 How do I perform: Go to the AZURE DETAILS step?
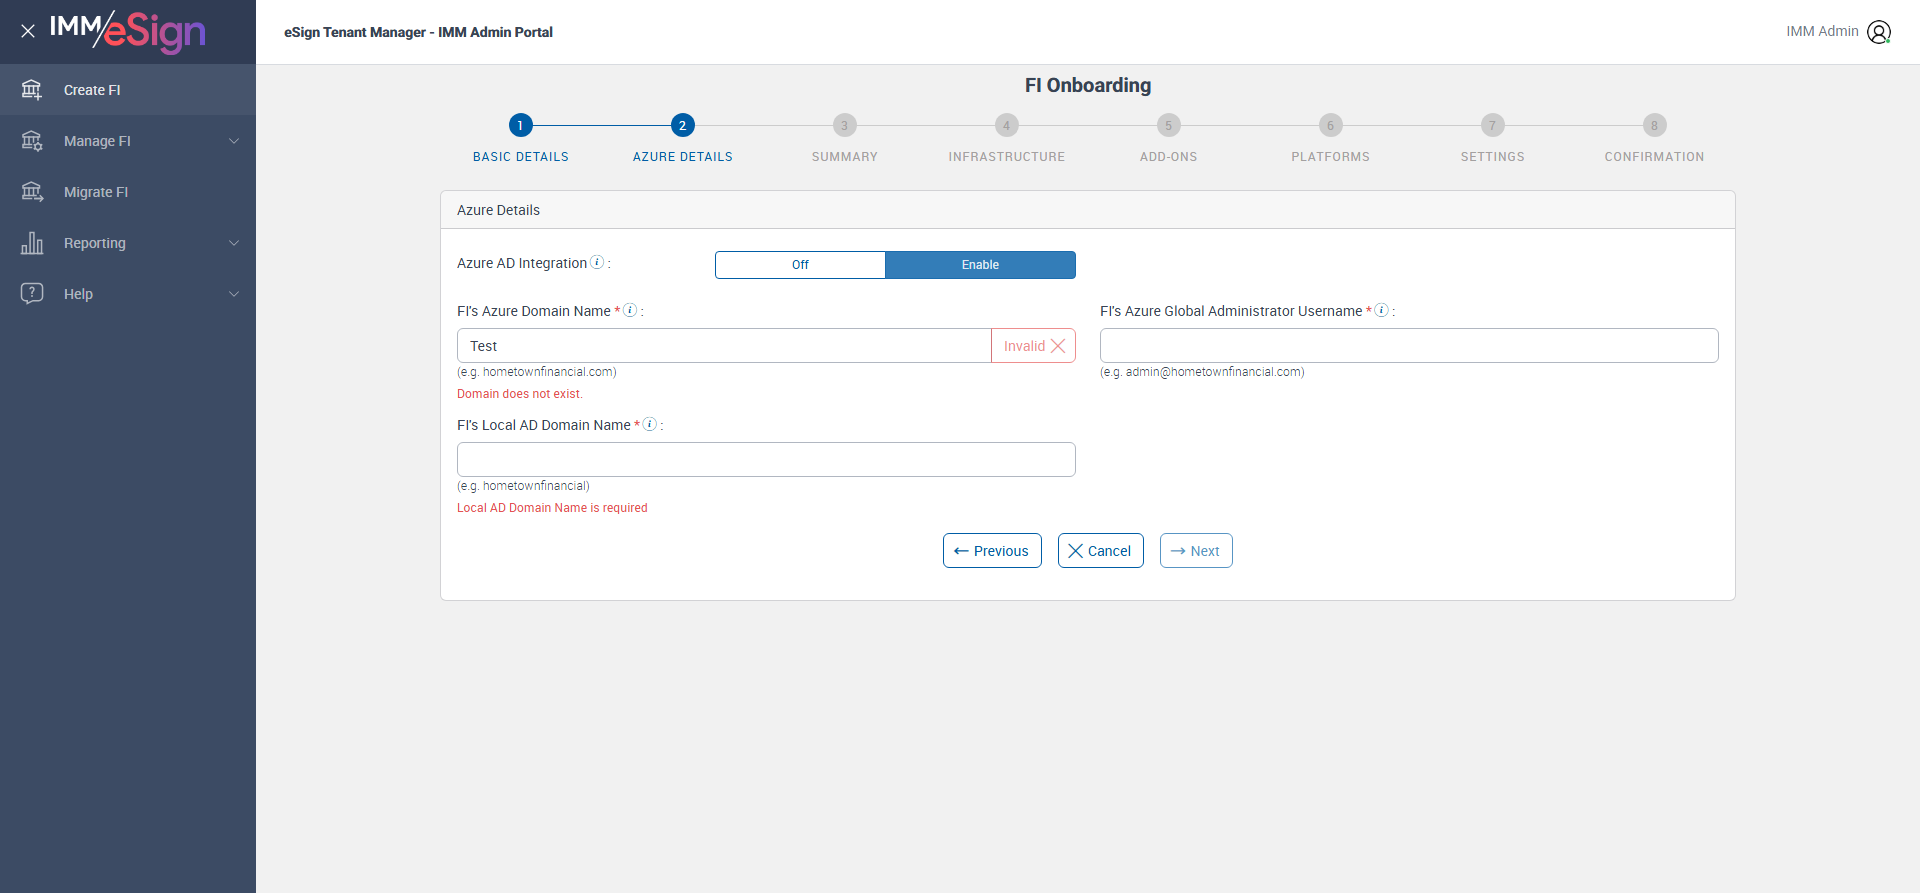click(682, 157)
